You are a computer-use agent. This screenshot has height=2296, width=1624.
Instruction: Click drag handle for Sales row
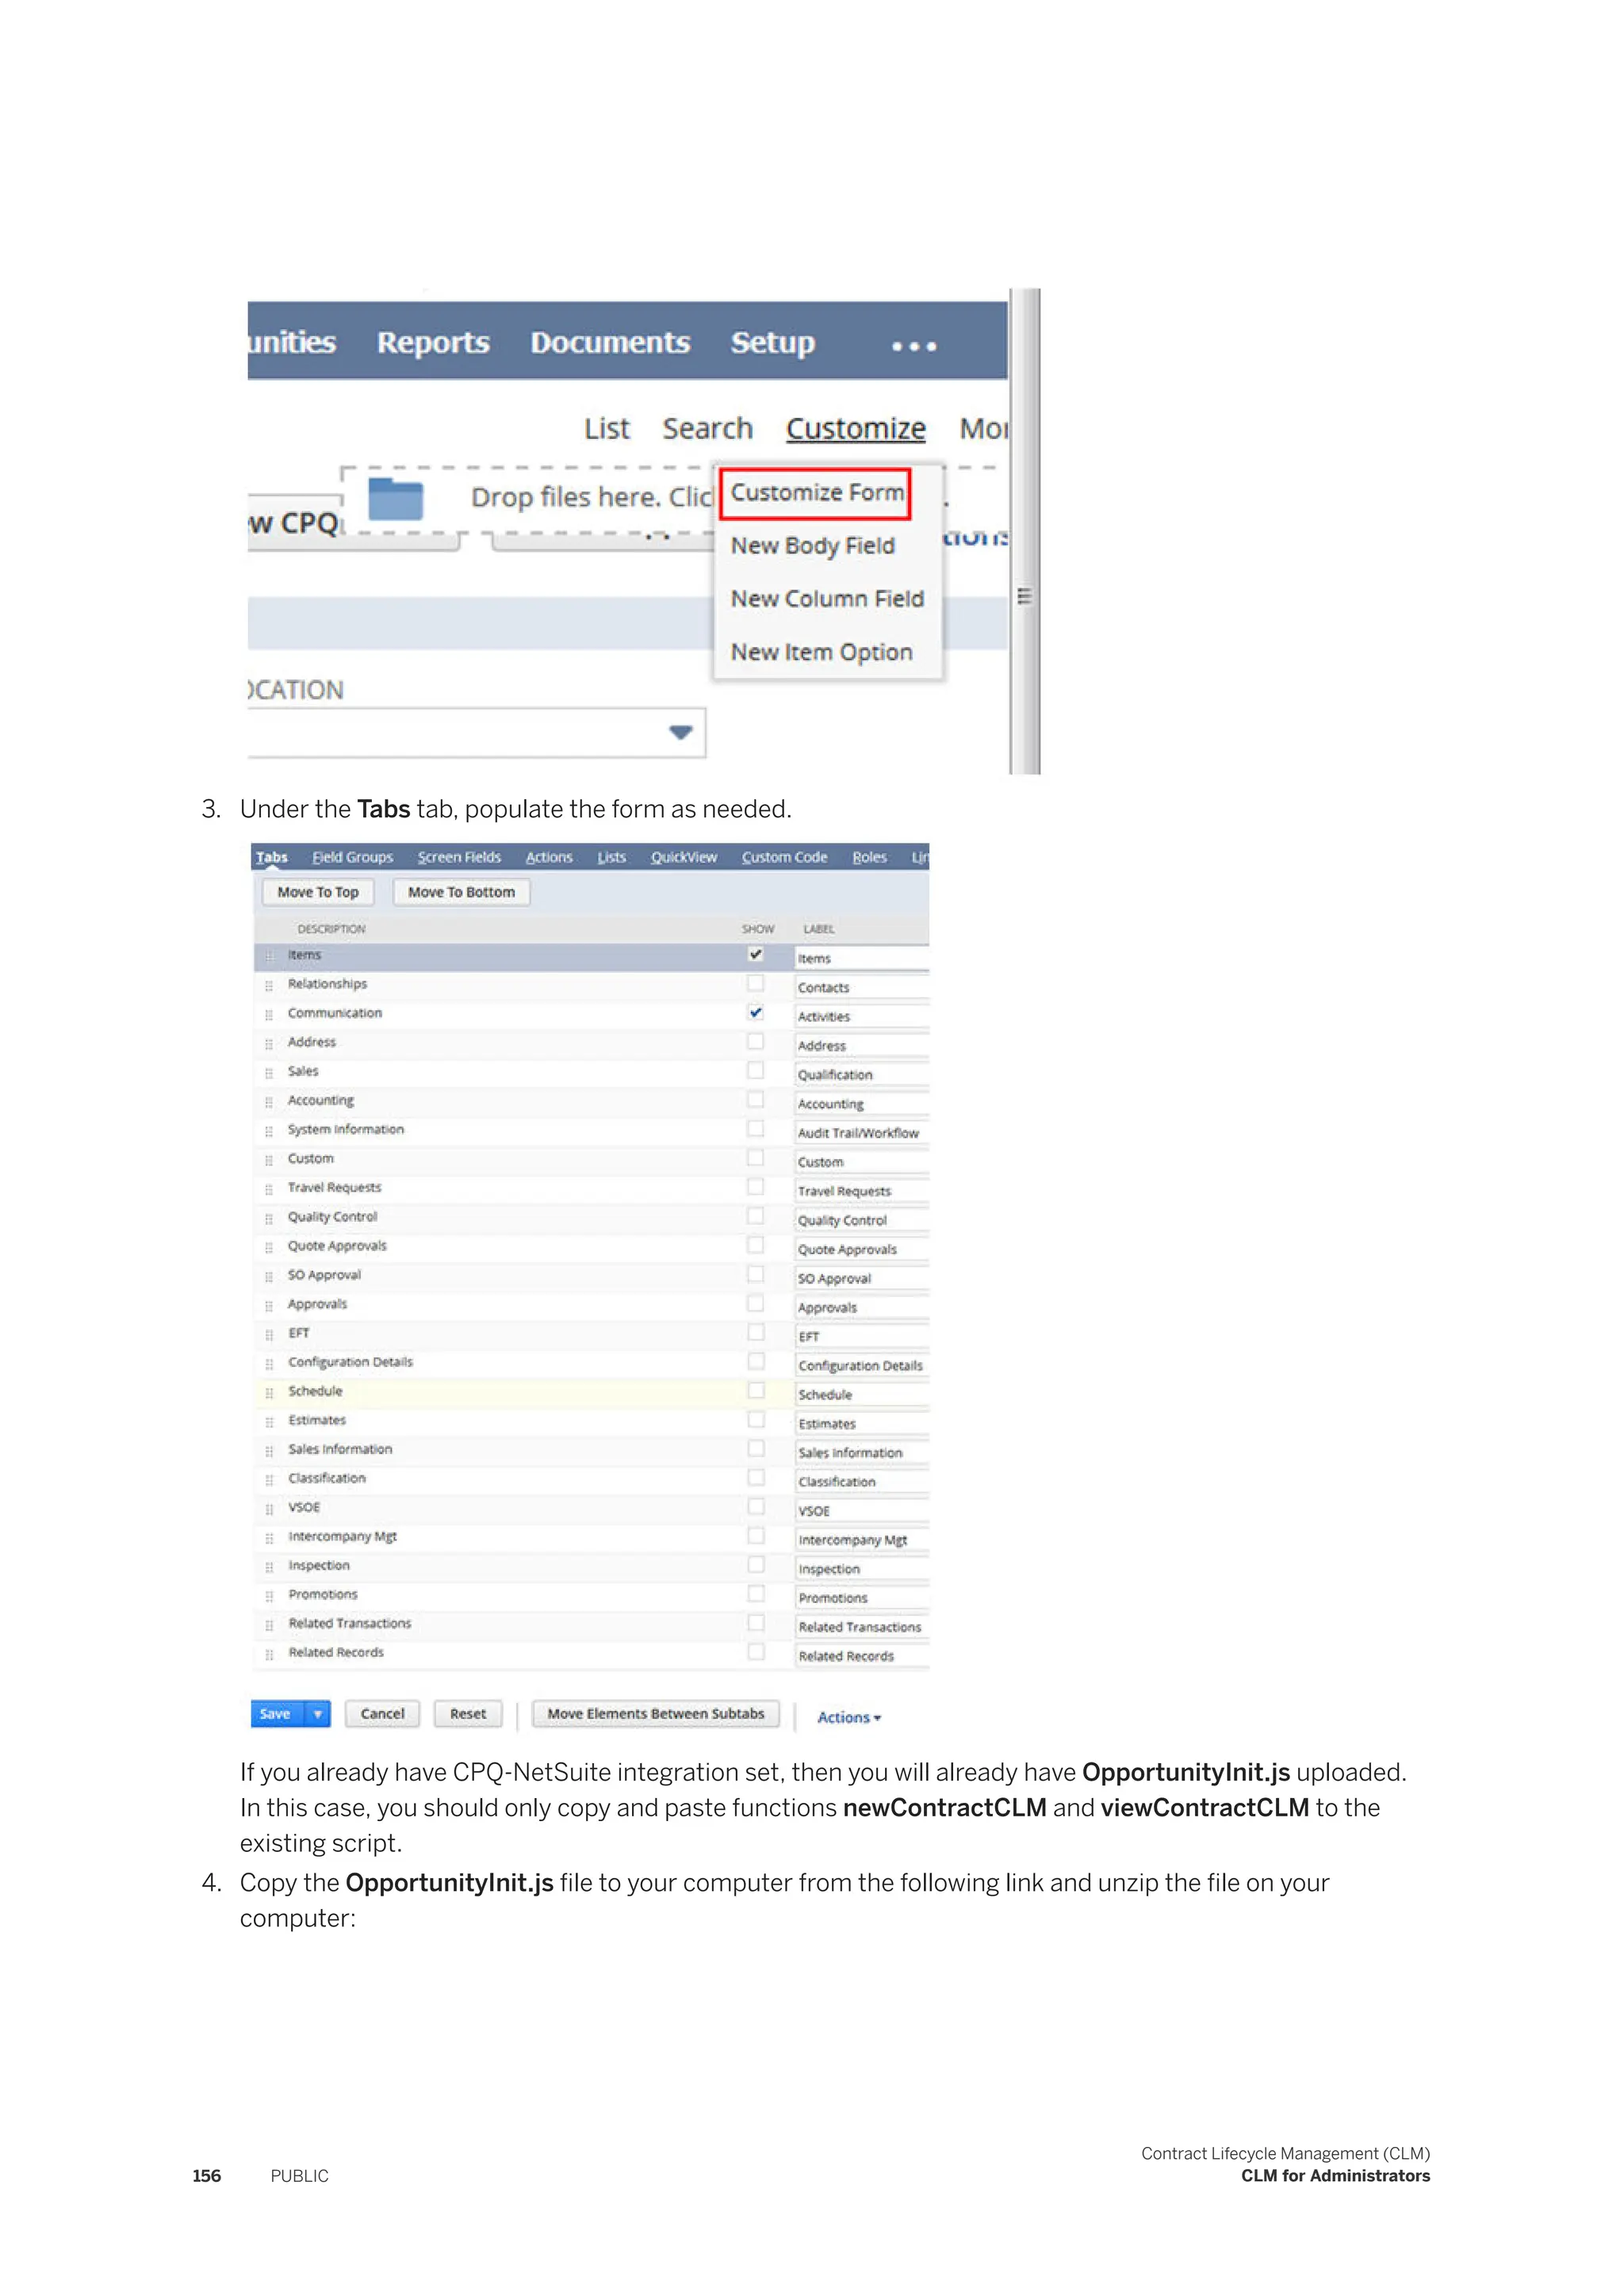click(269, 1073)
